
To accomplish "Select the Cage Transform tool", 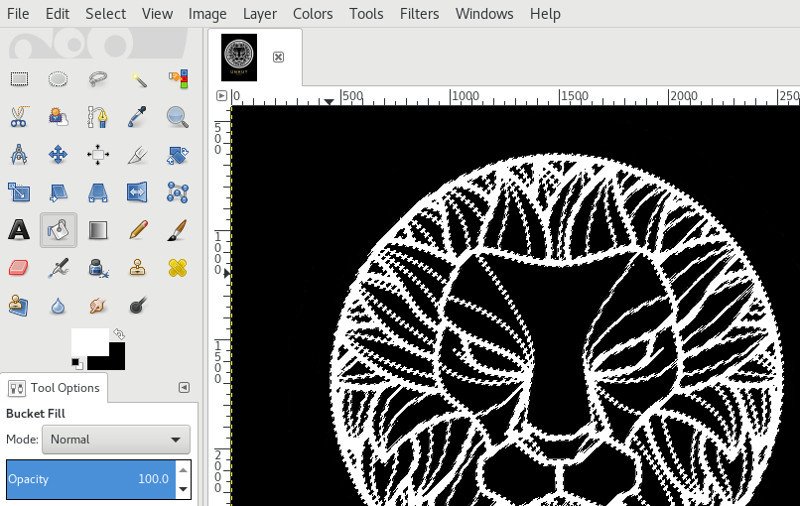I will 178,192.
